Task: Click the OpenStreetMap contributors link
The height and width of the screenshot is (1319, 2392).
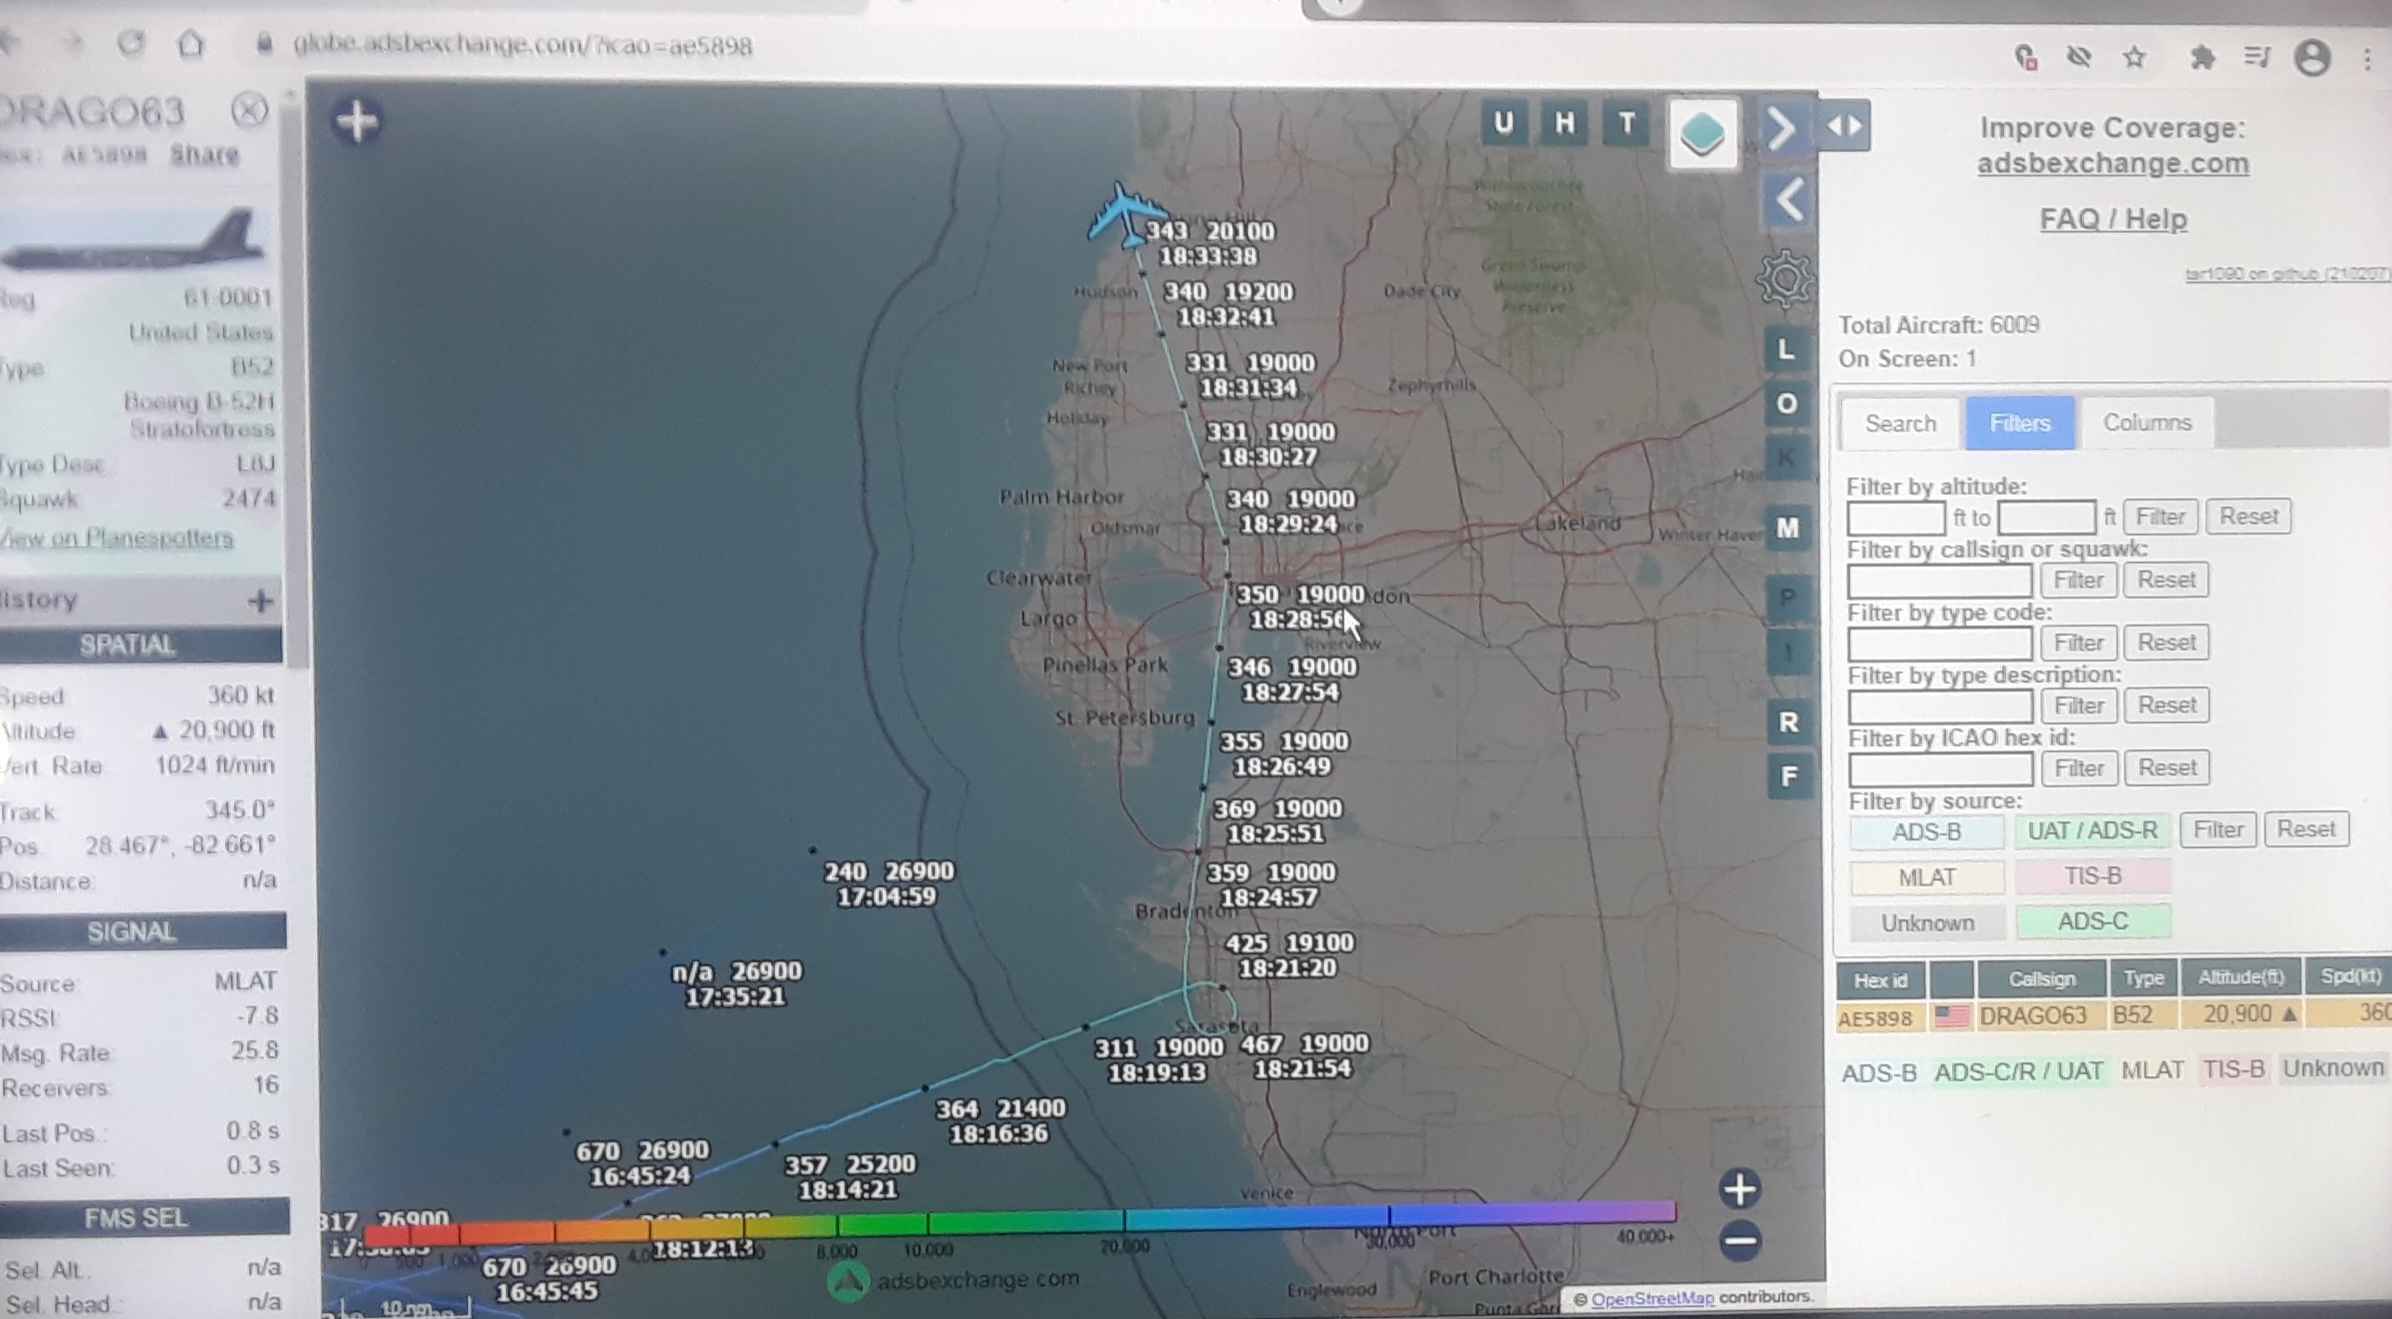Action: (1652, 1298)
